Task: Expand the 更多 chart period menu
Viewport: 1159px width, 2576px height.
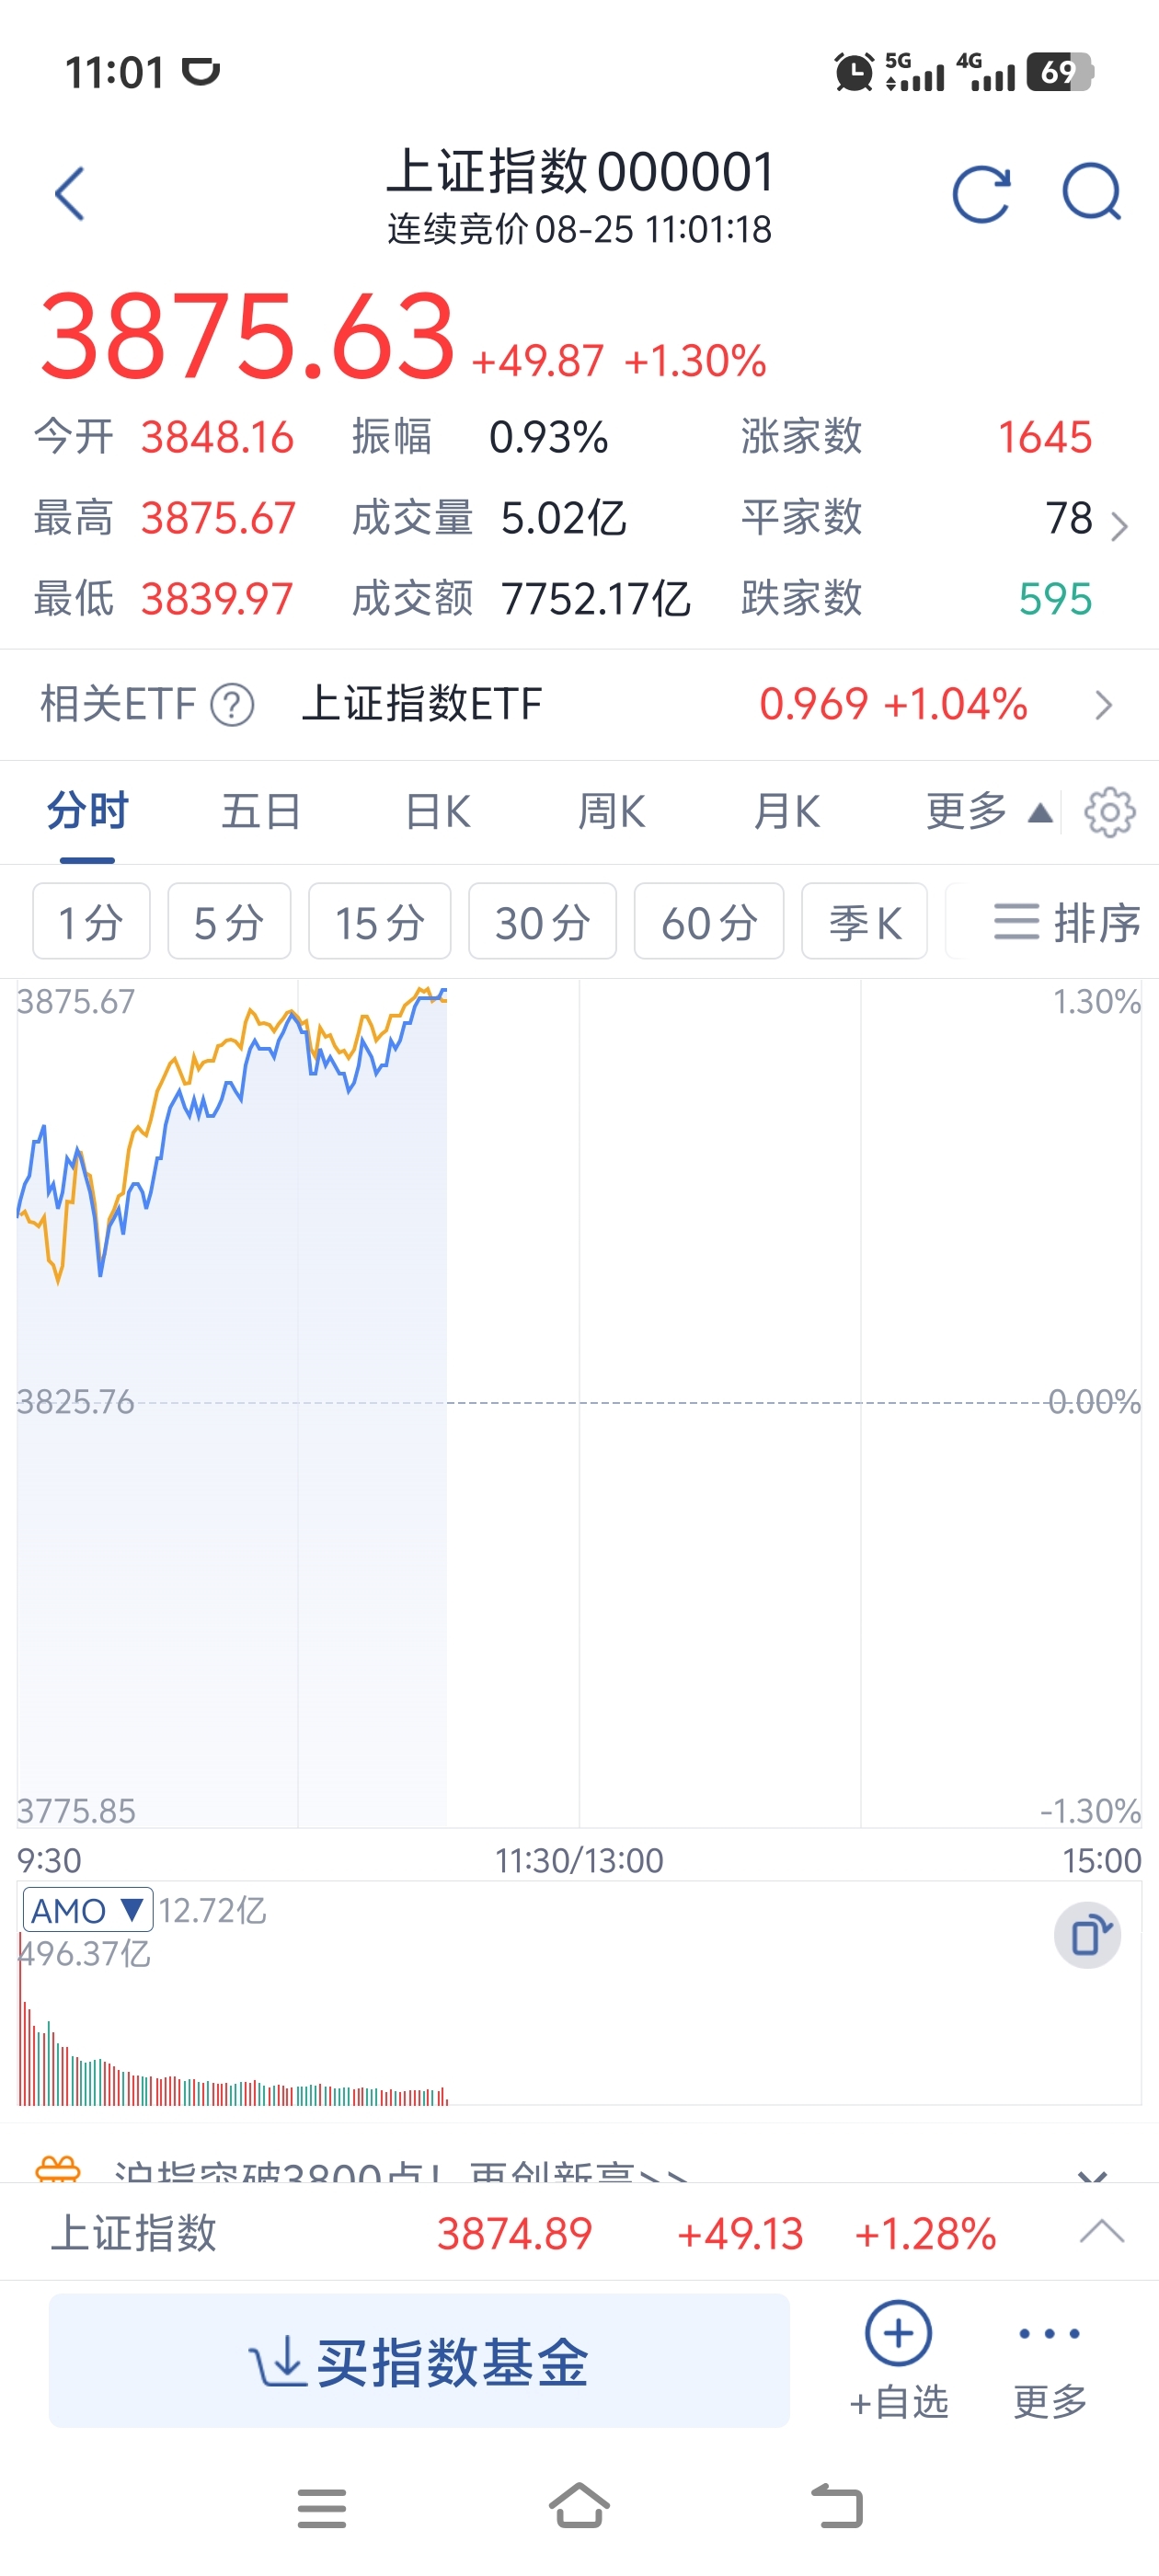Action: (x=989, y=811)
